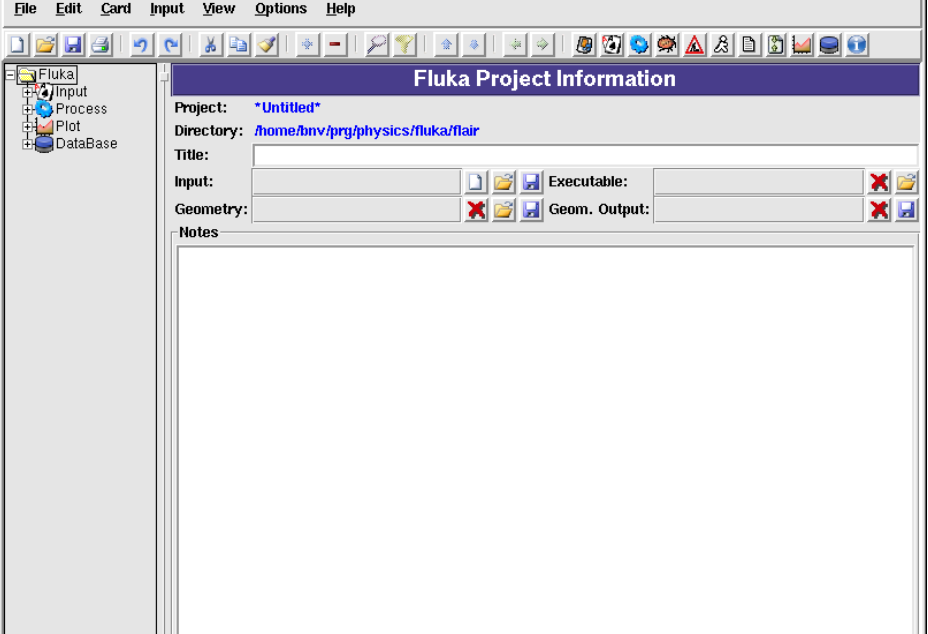This screenshot has height=634, width=928.
Task: Open Plot via red chart toolbar icon
Action: pyautogui.click(x=802, y=44)
